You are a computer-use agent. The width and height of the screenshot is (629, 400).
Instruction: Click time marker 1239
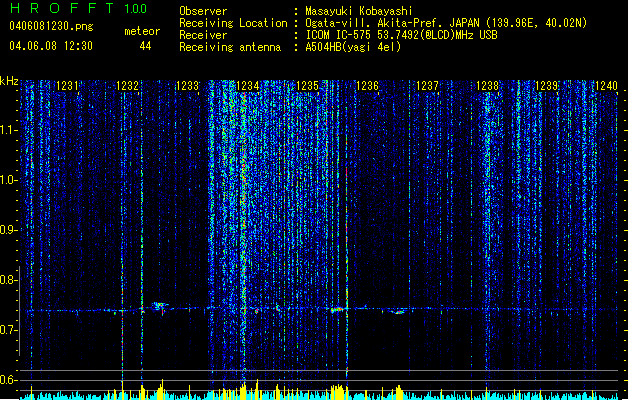coord(547,86)
